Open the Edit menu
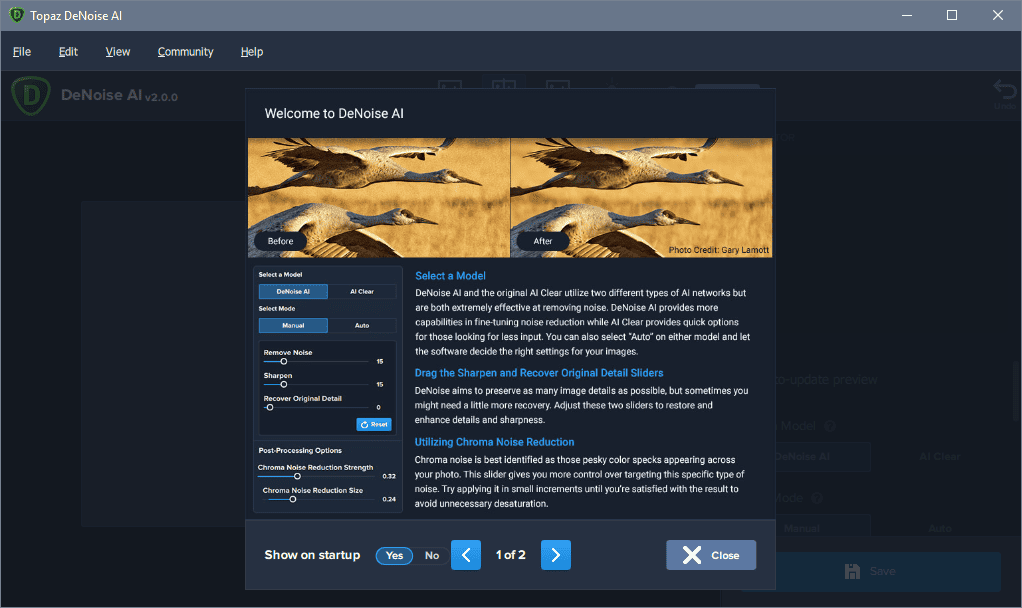The image size is (1022, 608). click(68, 51)
